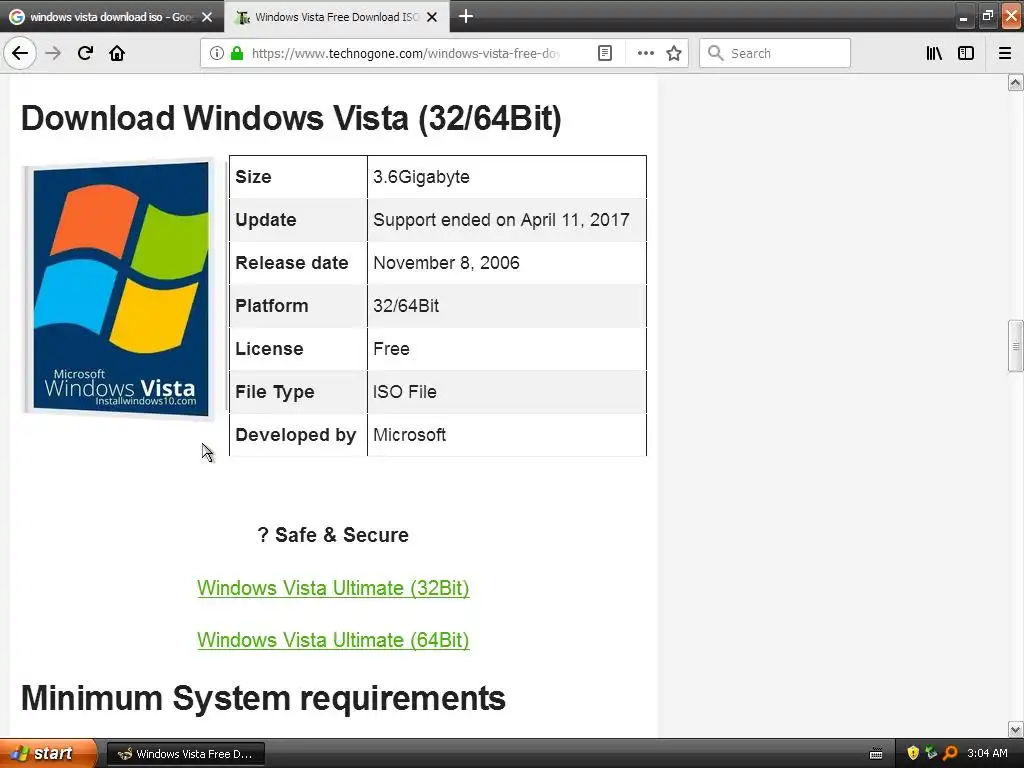Screen dimensions: 1024x768
Task: Click the 'Safe & Secure' text
Action: tap(342, 535)
